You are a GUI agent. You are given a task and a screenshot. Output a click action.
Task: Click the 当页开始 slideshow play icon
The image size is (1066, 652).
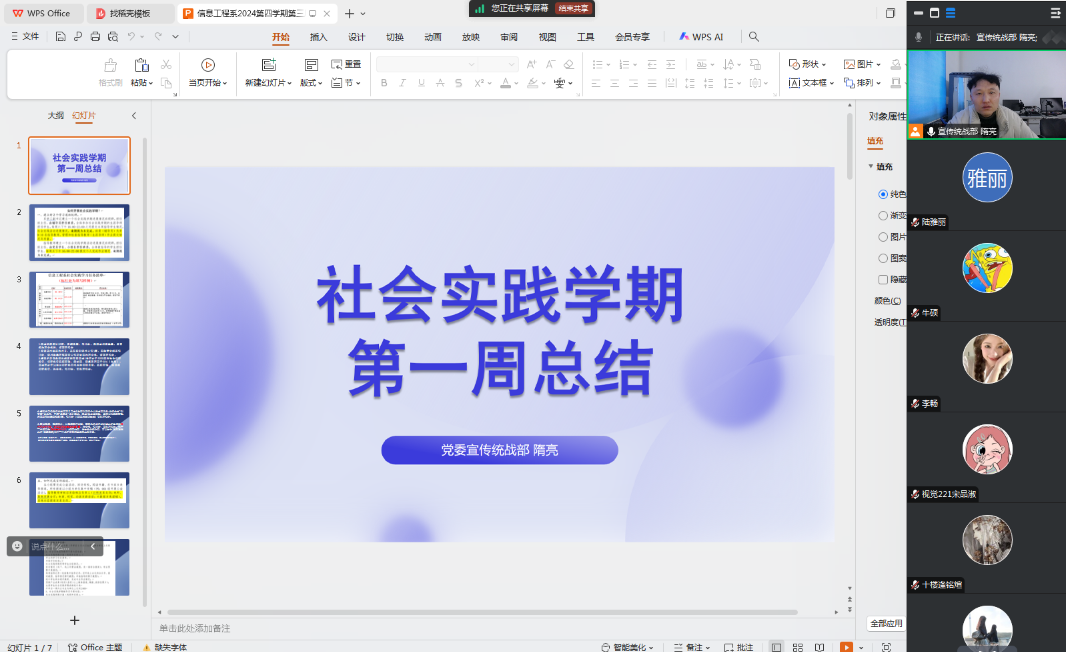[x=207, y=65]
